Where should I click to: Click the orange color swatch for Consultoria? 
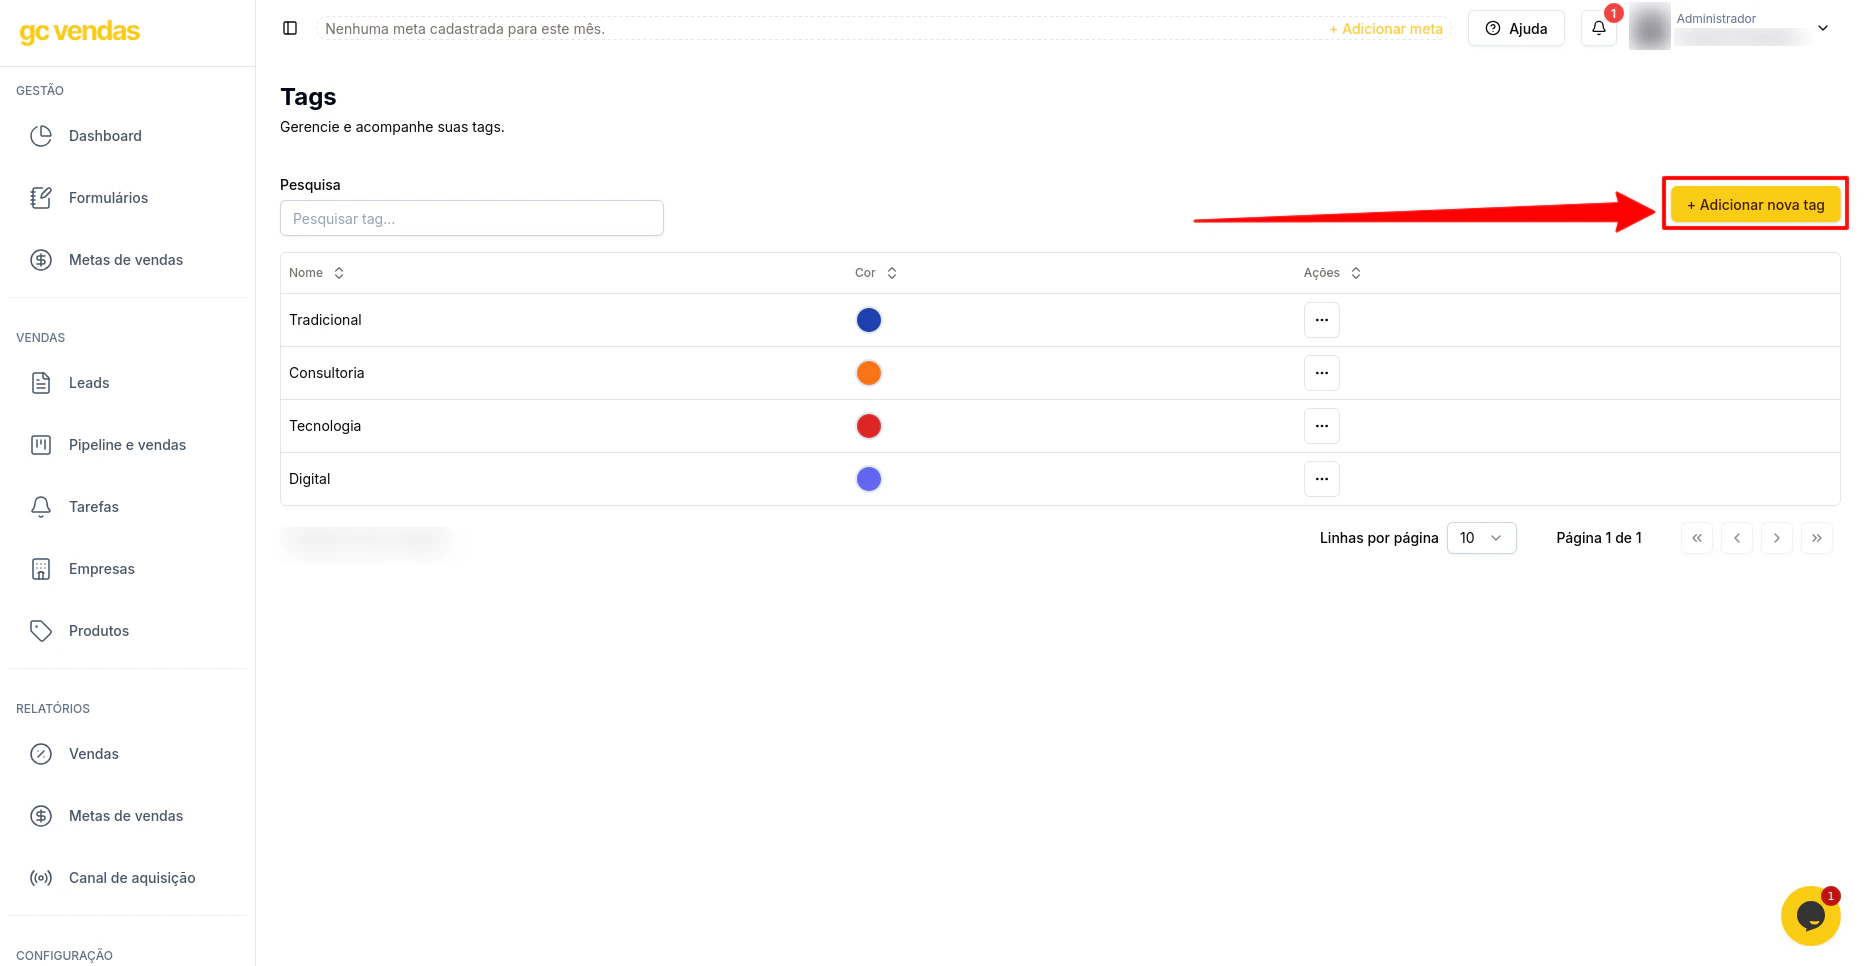point(869,373)
